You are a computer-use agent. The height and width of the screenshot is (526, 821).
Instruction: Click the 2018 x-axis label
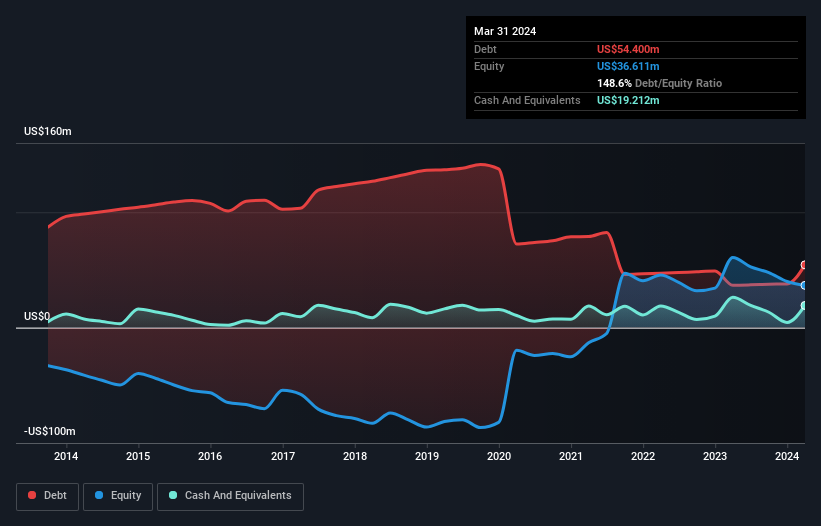tap(355, 456)
